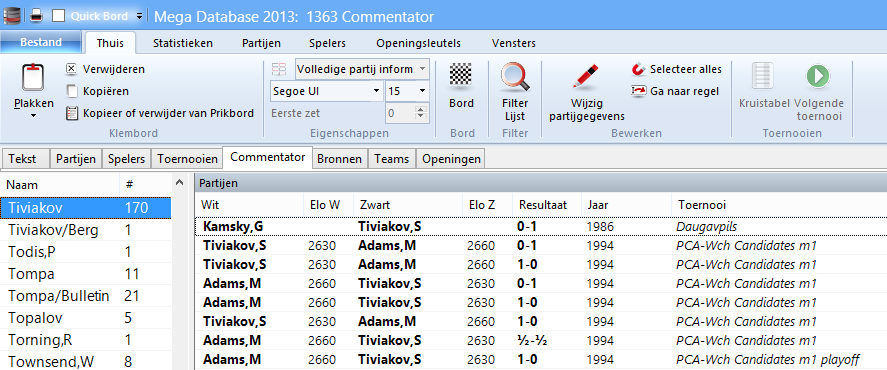The height and width of the screenshot is (370, 887).
Task: Click the Partijen panel header
Action: [541, 183]
